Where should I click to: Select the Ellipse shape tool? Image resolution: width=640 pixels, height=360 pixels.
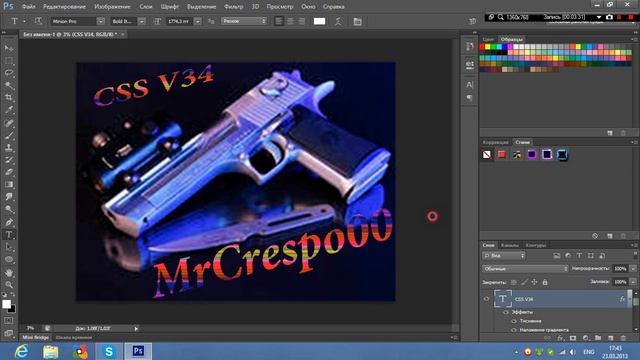coord(9,260)
